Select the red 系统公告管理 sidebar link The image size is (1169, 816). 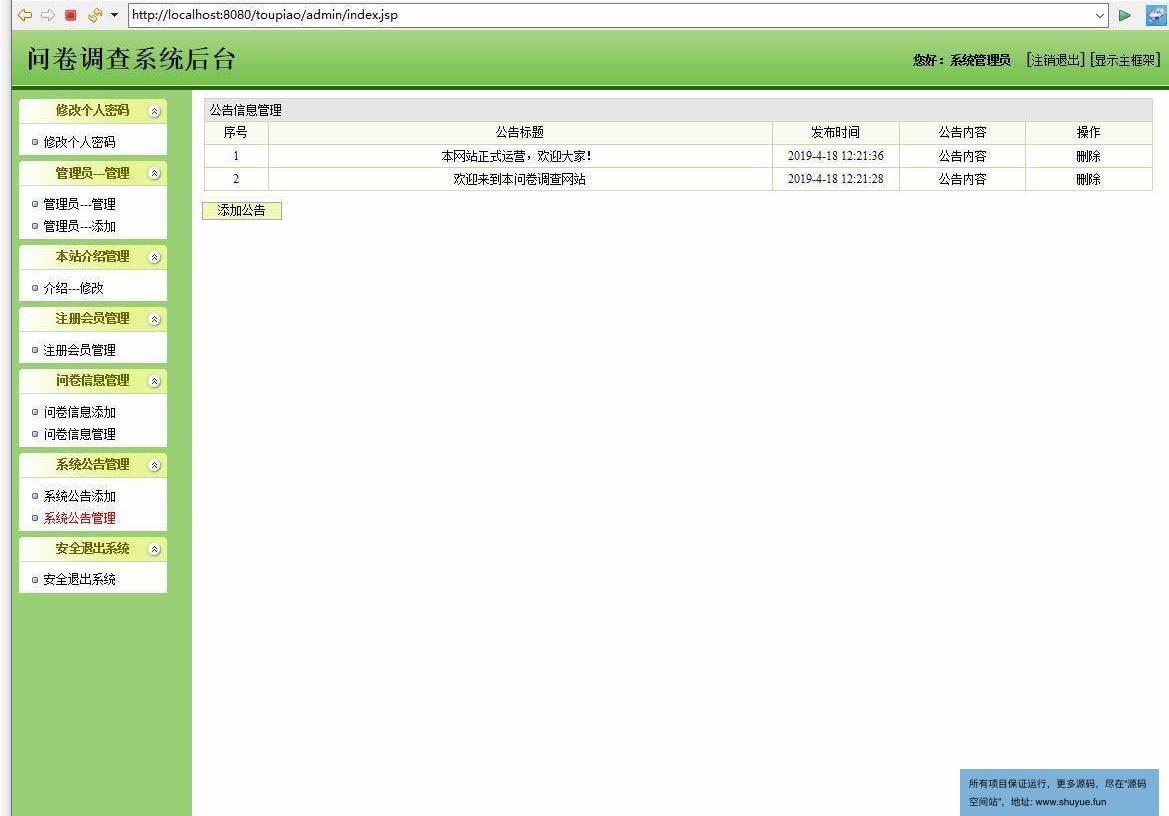tap(79, 518)
